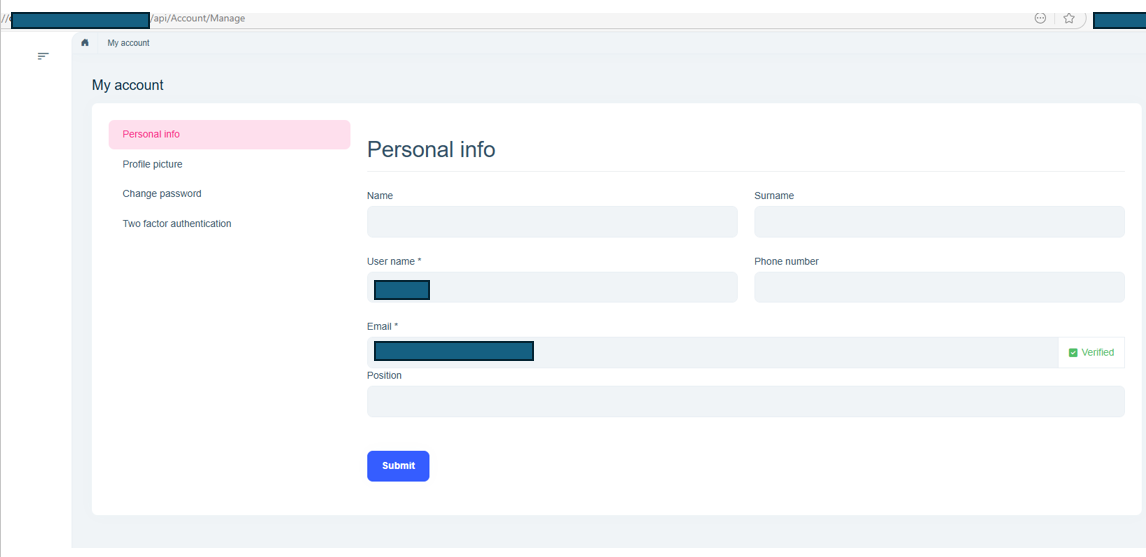Open the sidebar menu icon
1146x557 pixels.
pos(43,56)
